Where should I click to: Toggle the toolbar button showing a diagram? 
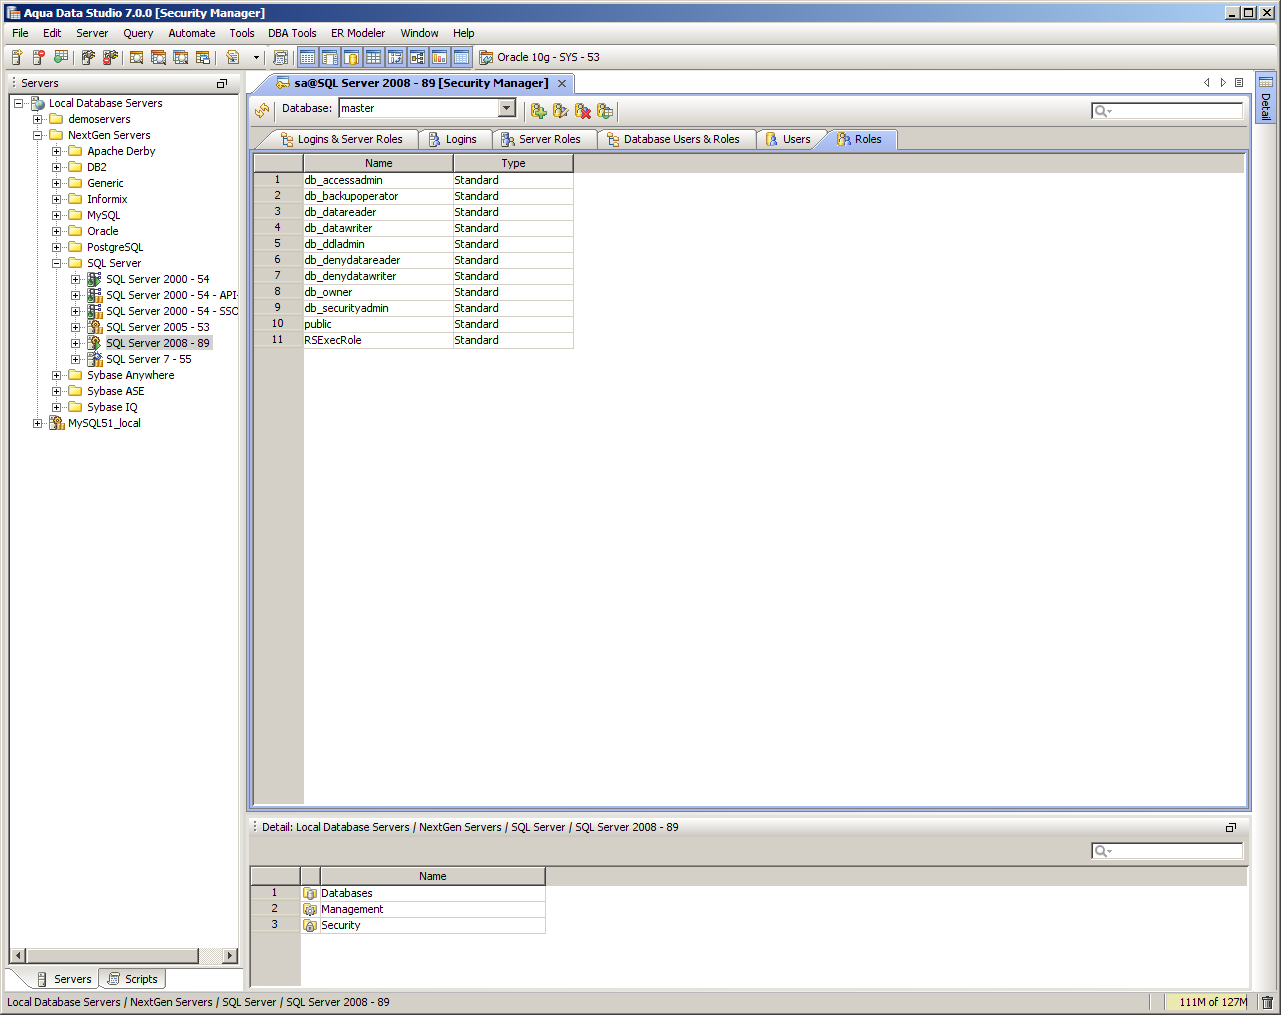pos(417,57)
